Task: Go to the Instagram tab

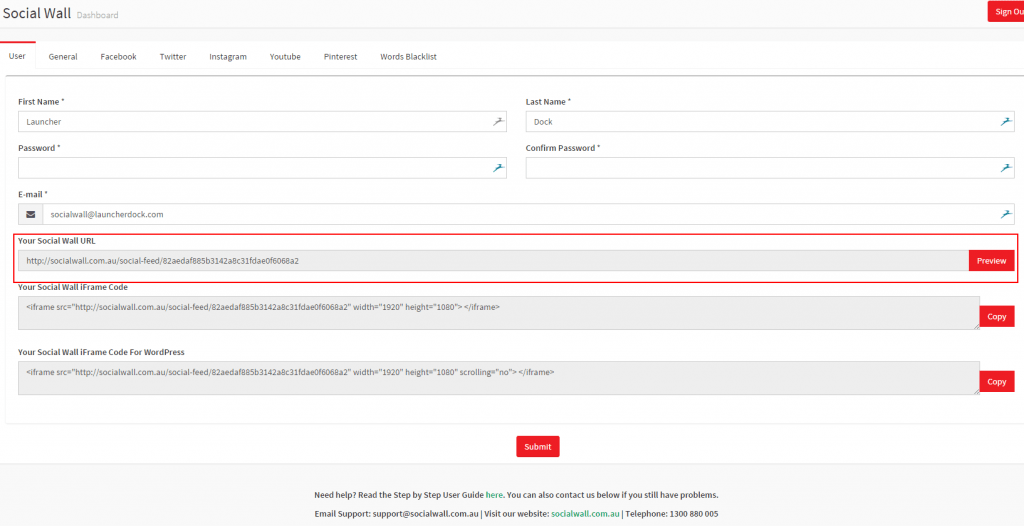Action: 228,57
